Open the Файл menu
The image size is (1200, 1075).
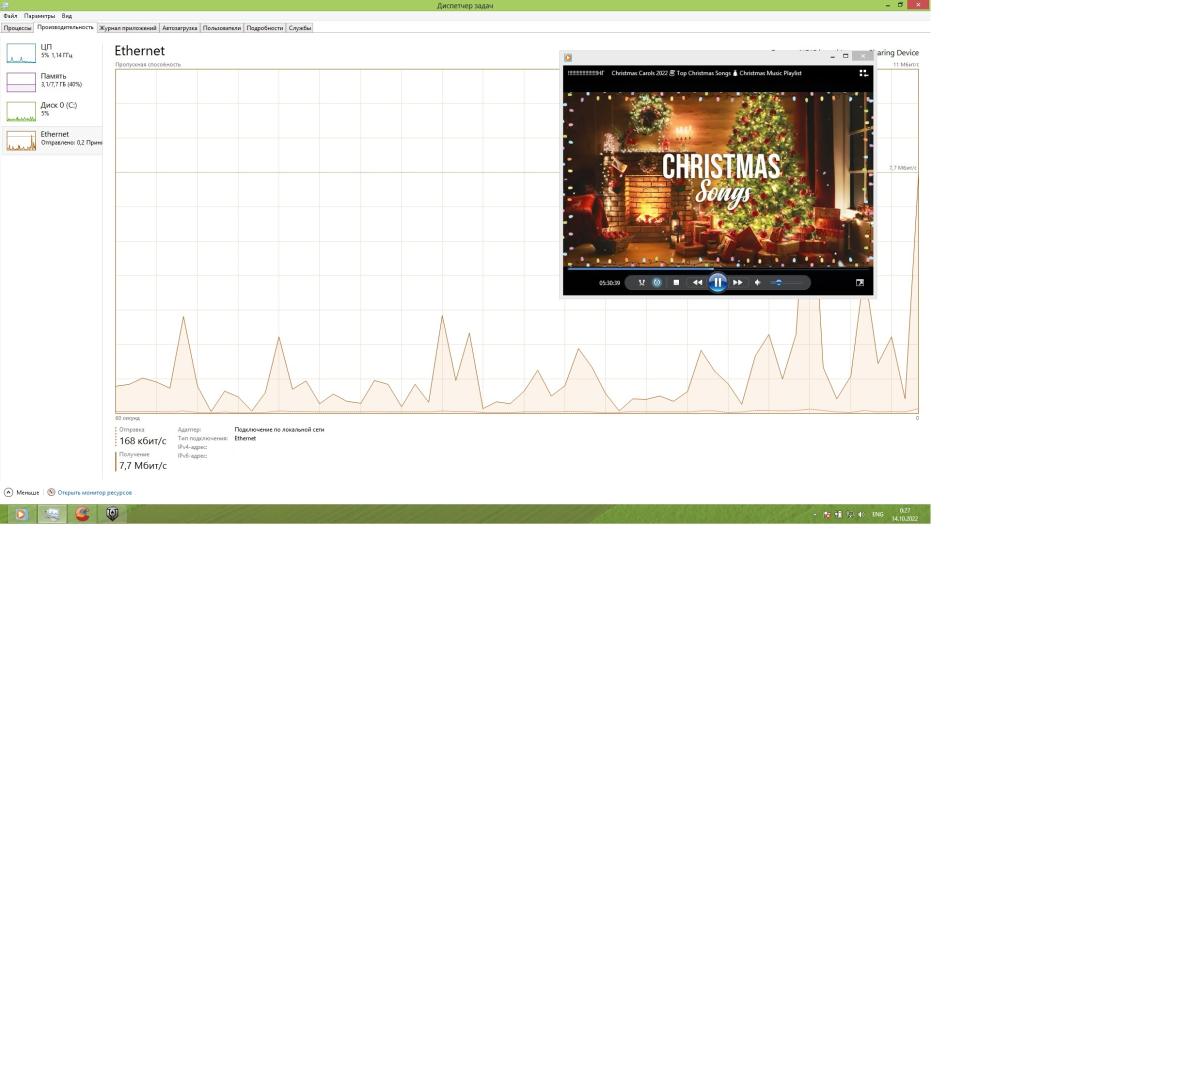point(10,16)
